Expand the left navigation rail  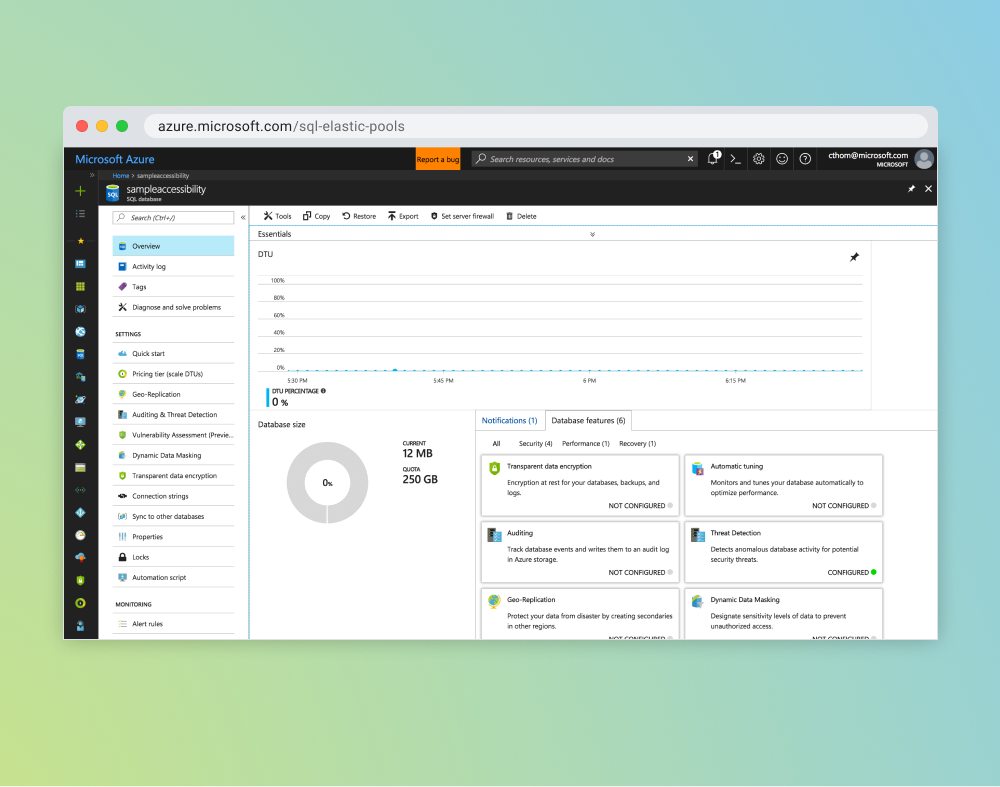coord(92,175)
